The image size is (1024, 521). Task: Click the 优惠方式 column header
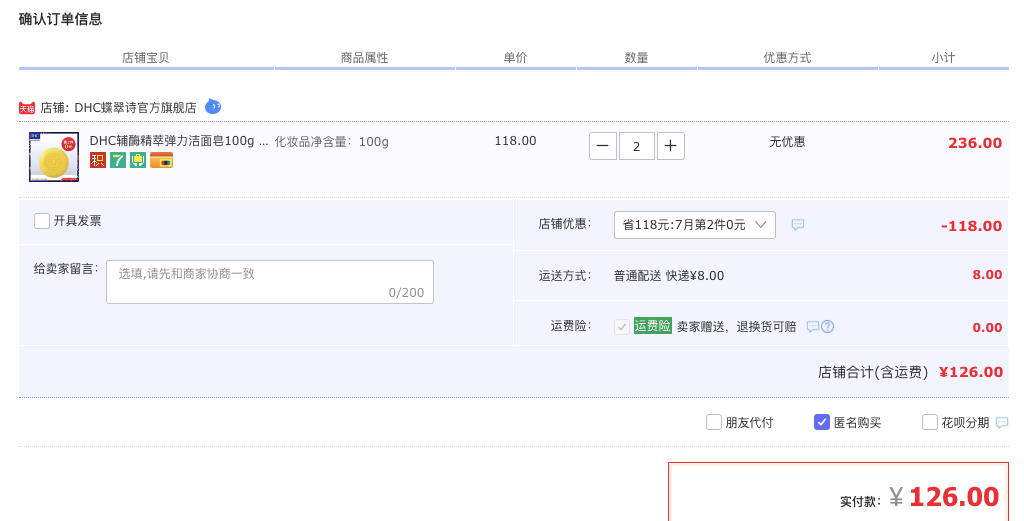(788, 57)
